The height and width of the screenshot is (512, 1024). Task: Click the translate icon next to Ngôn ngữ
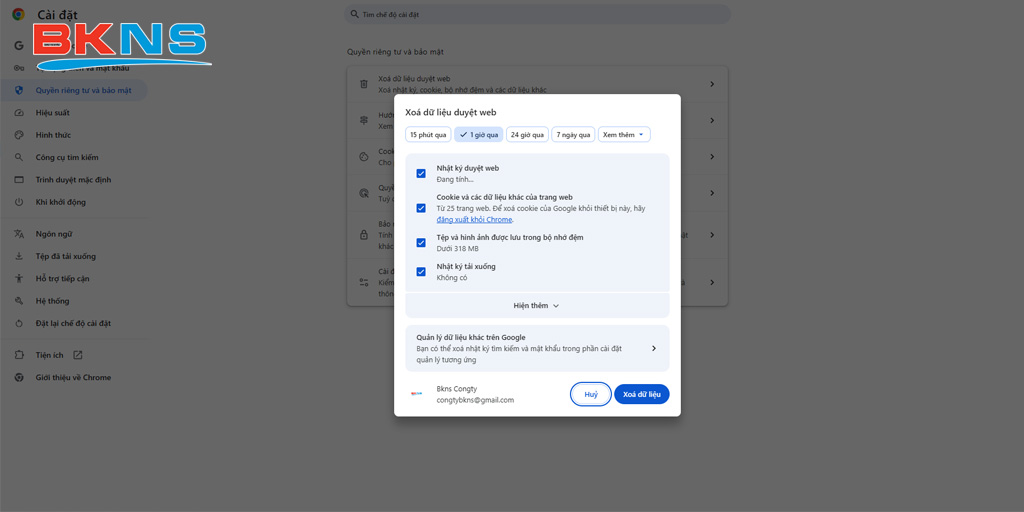tap(19, 234)
